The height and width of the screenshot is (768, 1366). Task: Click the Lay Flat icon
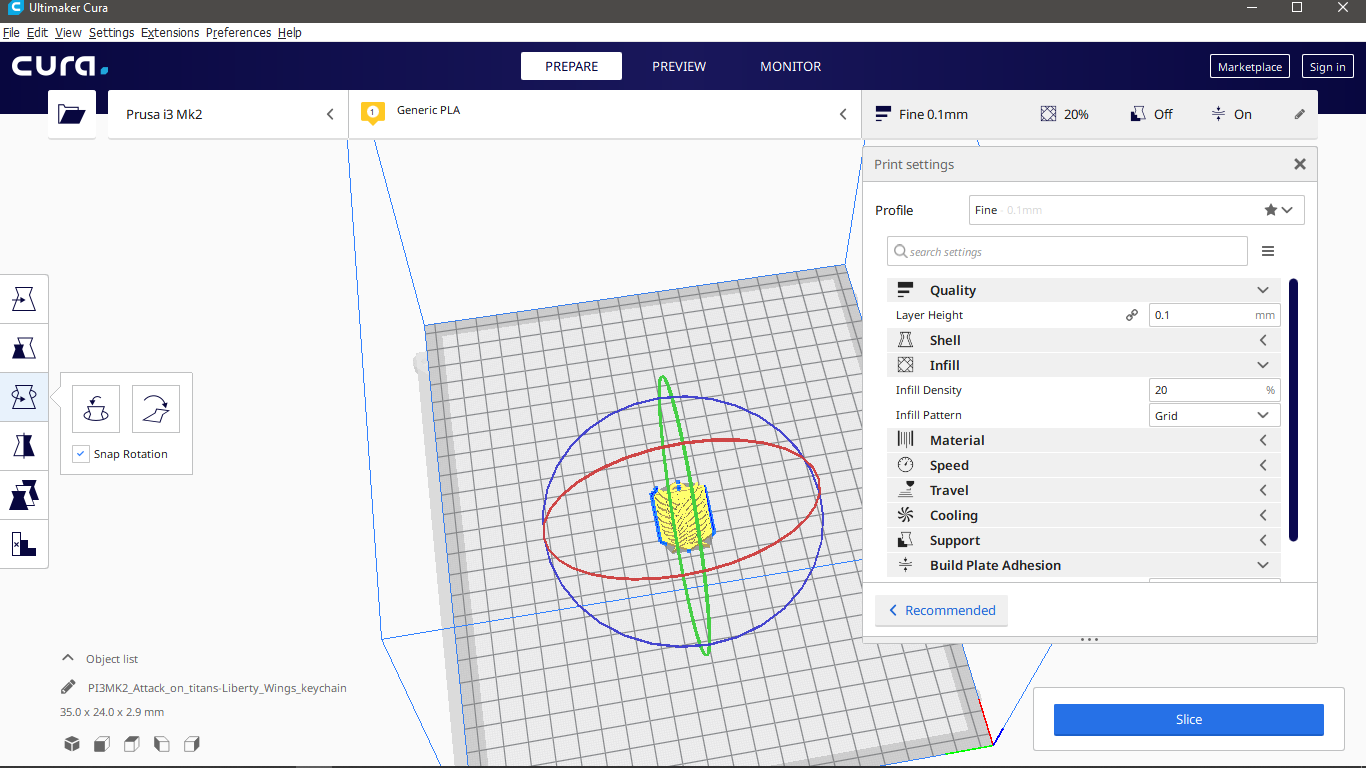pos(156,409)
